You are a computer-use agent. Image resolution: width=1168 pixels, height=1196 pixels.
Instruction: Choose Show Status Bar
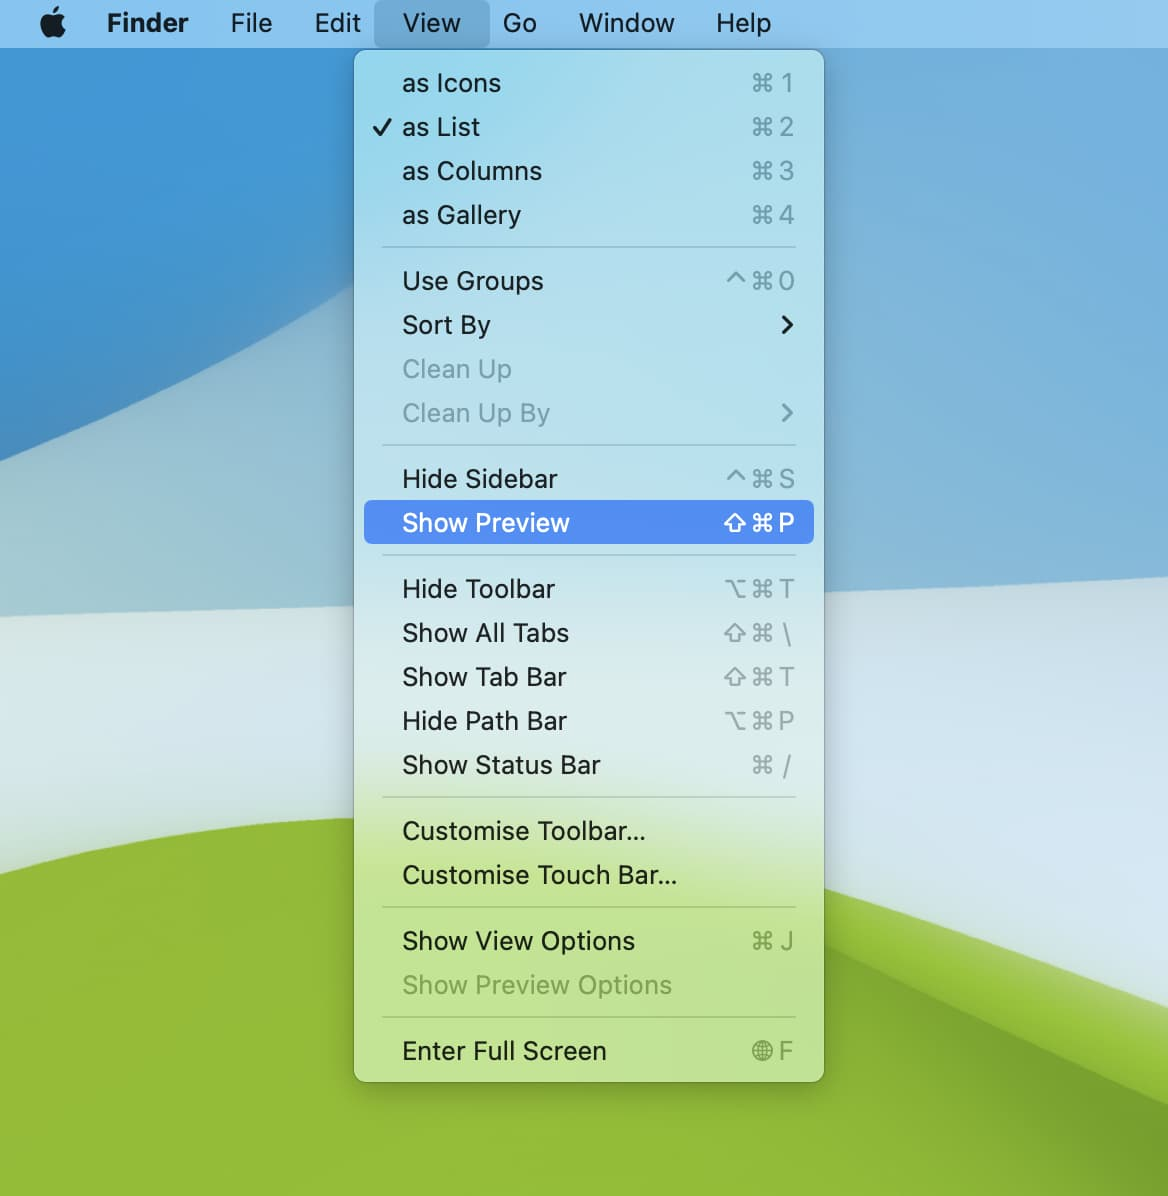tap(589, 765)
